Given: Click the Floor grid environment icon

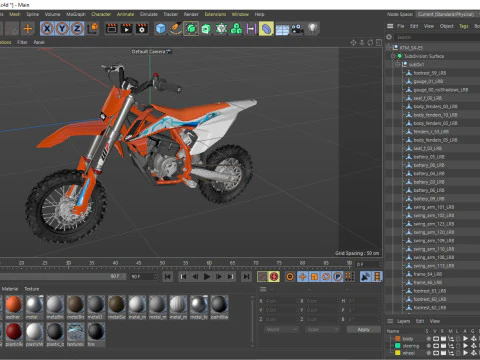Looking at the screenshot, I should [x=282, y=29].
